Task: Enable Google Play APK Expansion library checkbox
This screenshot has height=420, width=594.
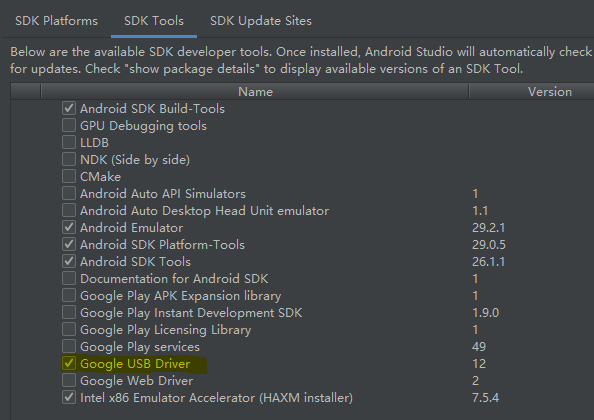Action: coord(69,295)
